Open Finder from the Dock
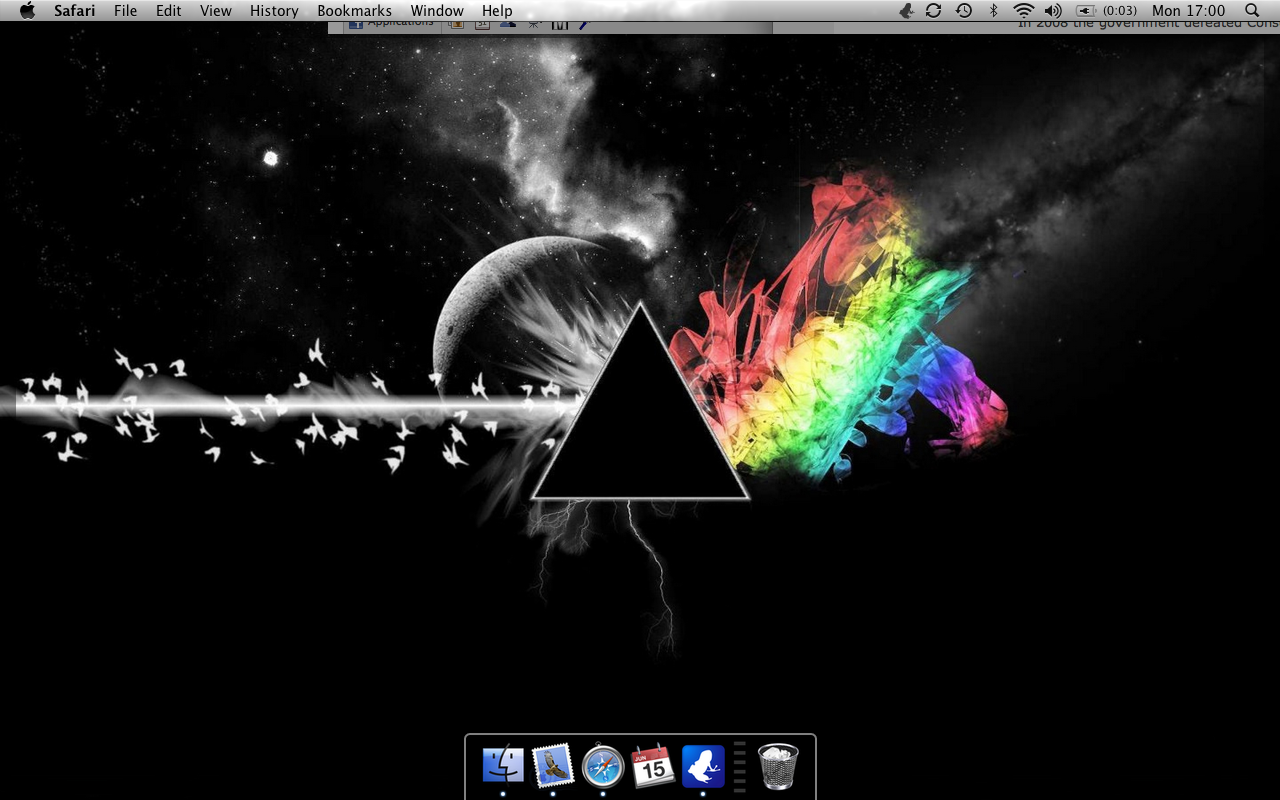The height and width of the screenshot is (800, 1280). point(503,766)
